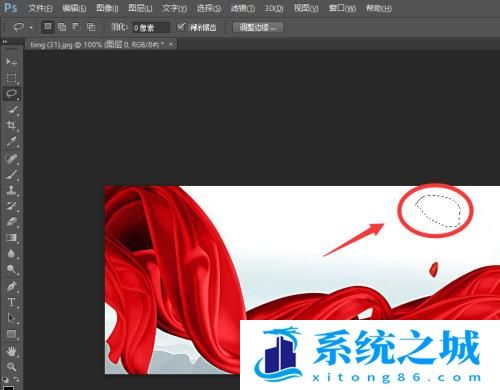Open the 窗口(W) menu
500x390 pixels.
point(342,8)
